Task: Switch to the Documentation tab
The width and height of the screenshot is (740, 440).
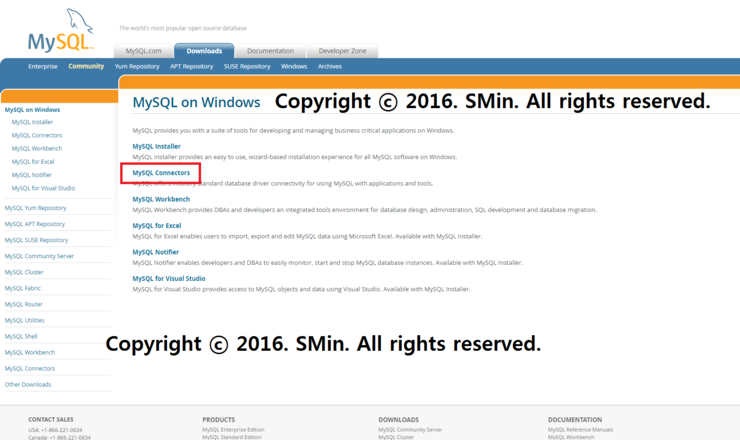Action: [270, 51]
